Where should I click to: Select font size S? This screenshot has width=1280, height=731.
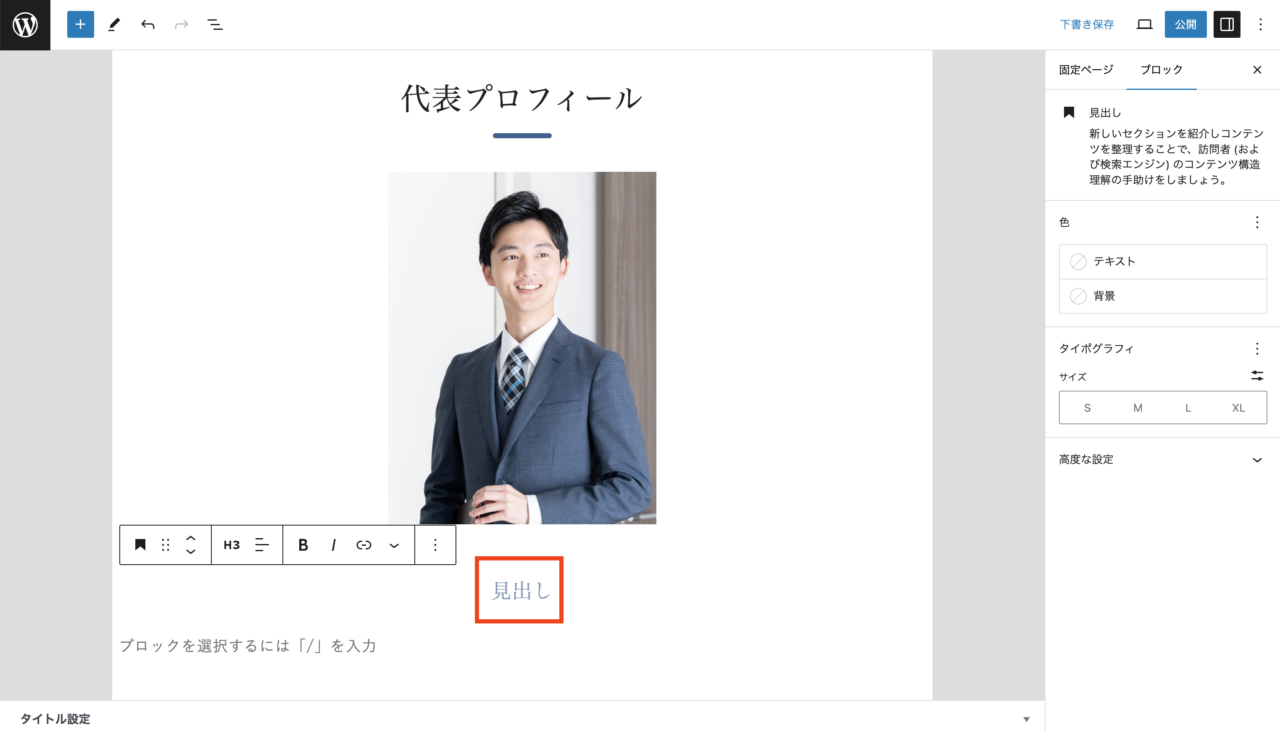(1087, 408)
